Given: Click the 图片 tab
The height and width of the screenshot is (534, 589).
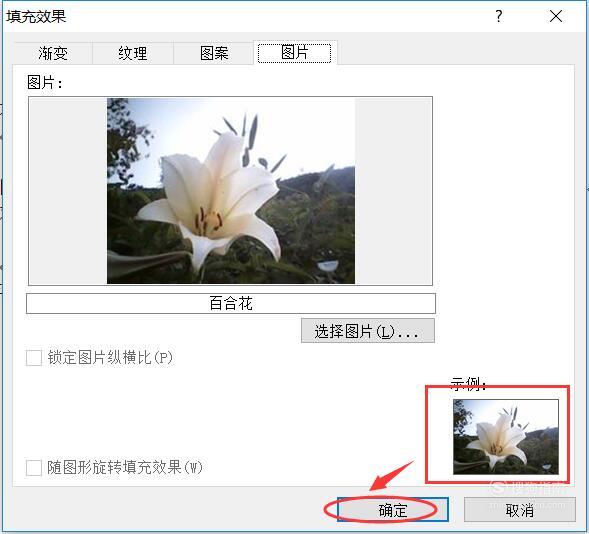Looking at the screenshot, I should click(x=295, y=53).
